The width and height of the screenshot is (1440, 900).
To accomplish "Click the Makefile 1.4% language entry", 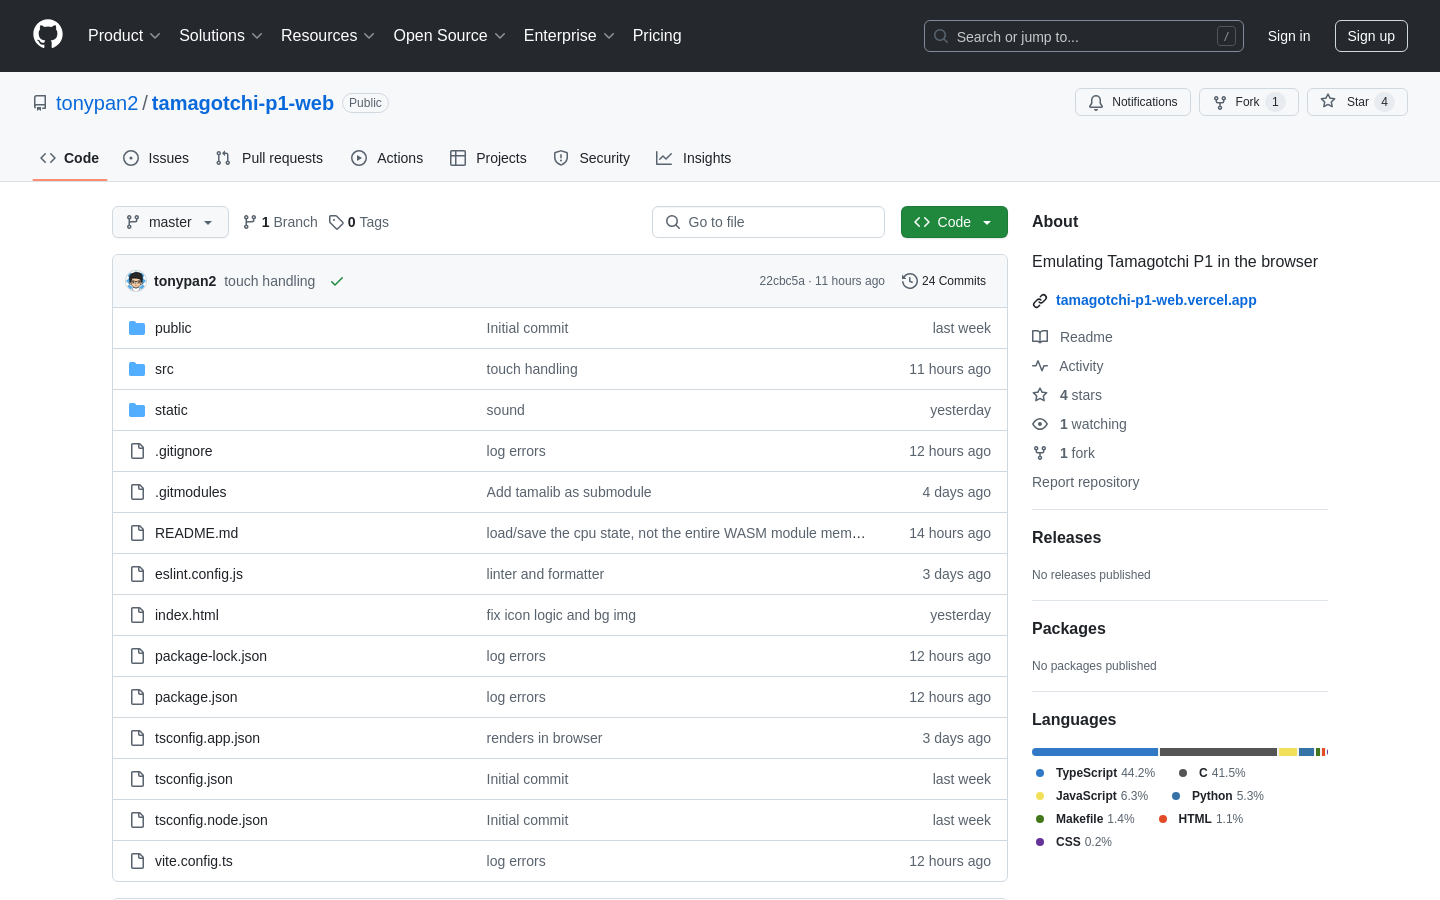I will pos(1085,819).
